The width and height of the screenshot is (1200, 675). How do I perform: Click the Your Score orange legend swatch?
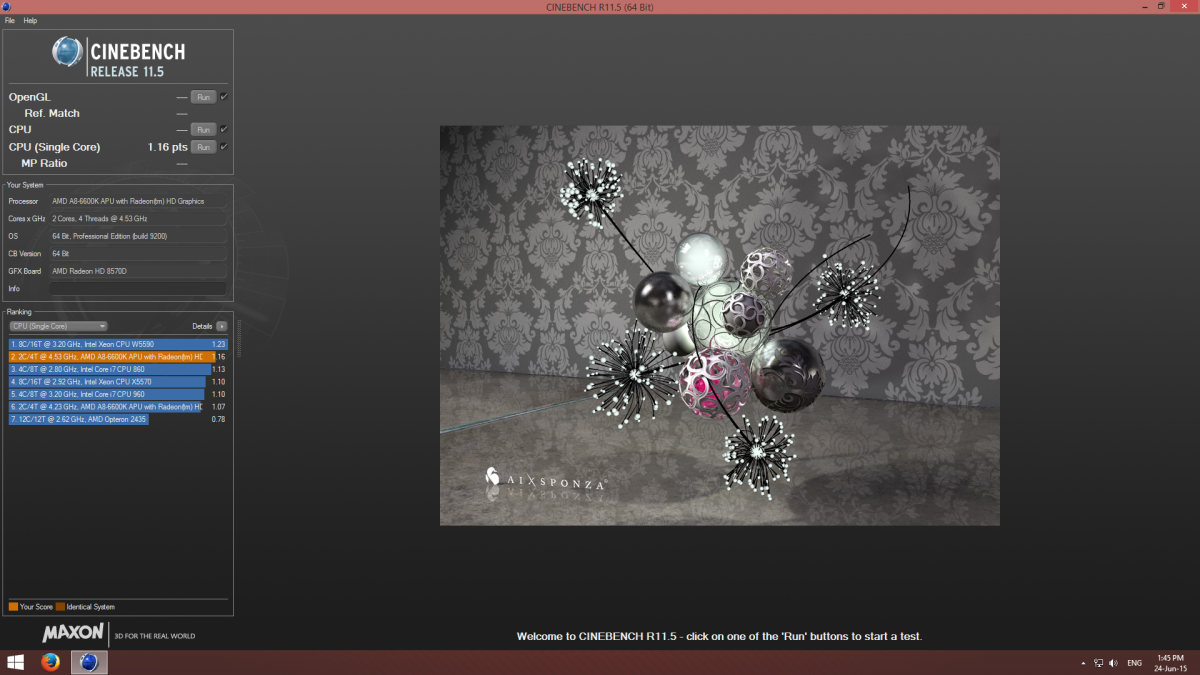(13, 607)
